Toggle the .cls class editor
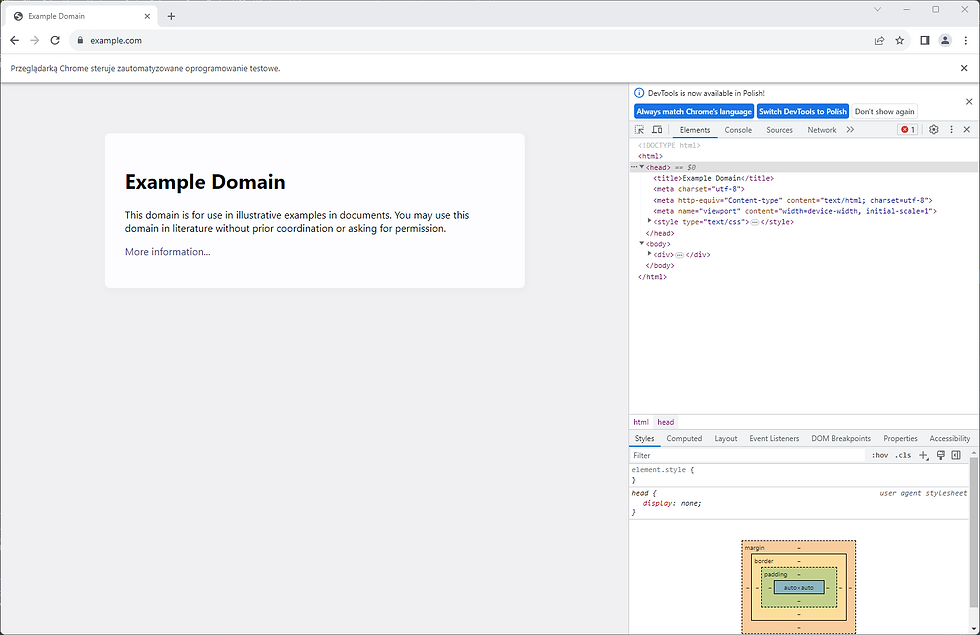980x635 pixels. point(902,456)
